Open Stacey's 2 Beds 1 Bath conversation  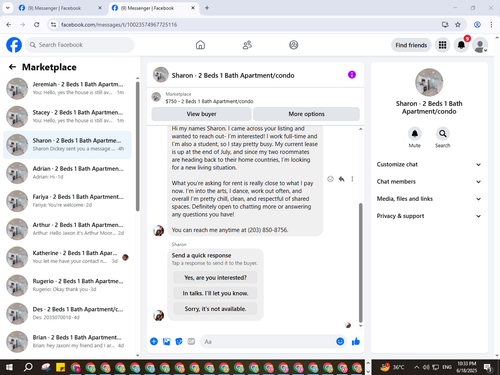67,117
